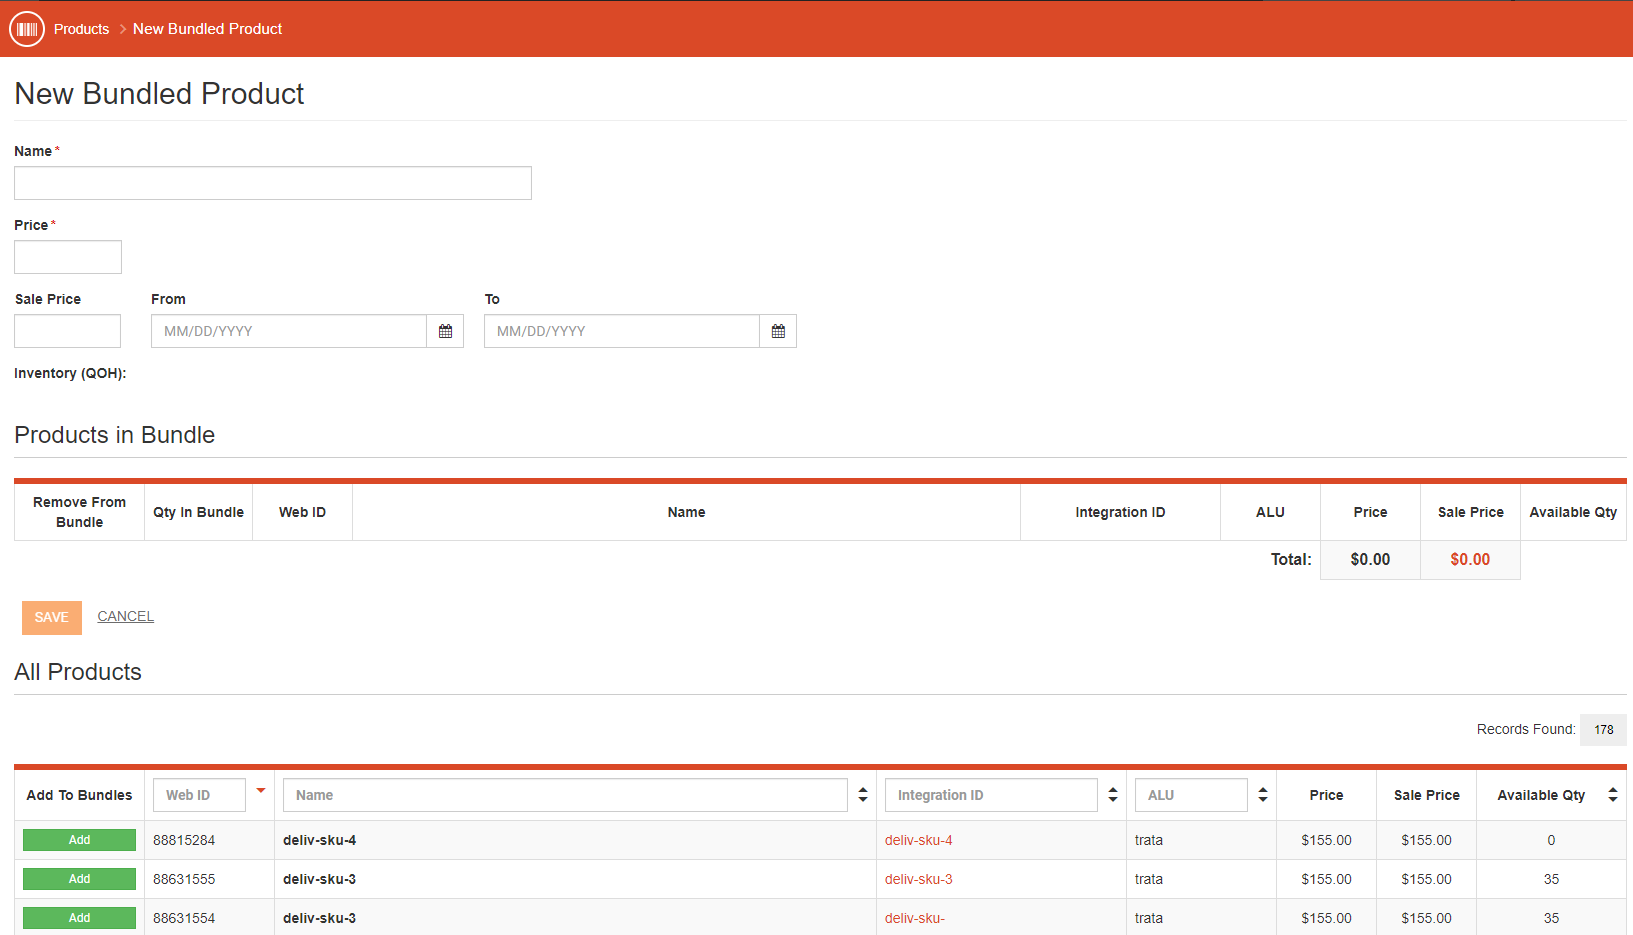Viewport: 1633px width, 935px height.
Task: Sort All Products by Web ID arrow
Action: [x=261, y=791]
